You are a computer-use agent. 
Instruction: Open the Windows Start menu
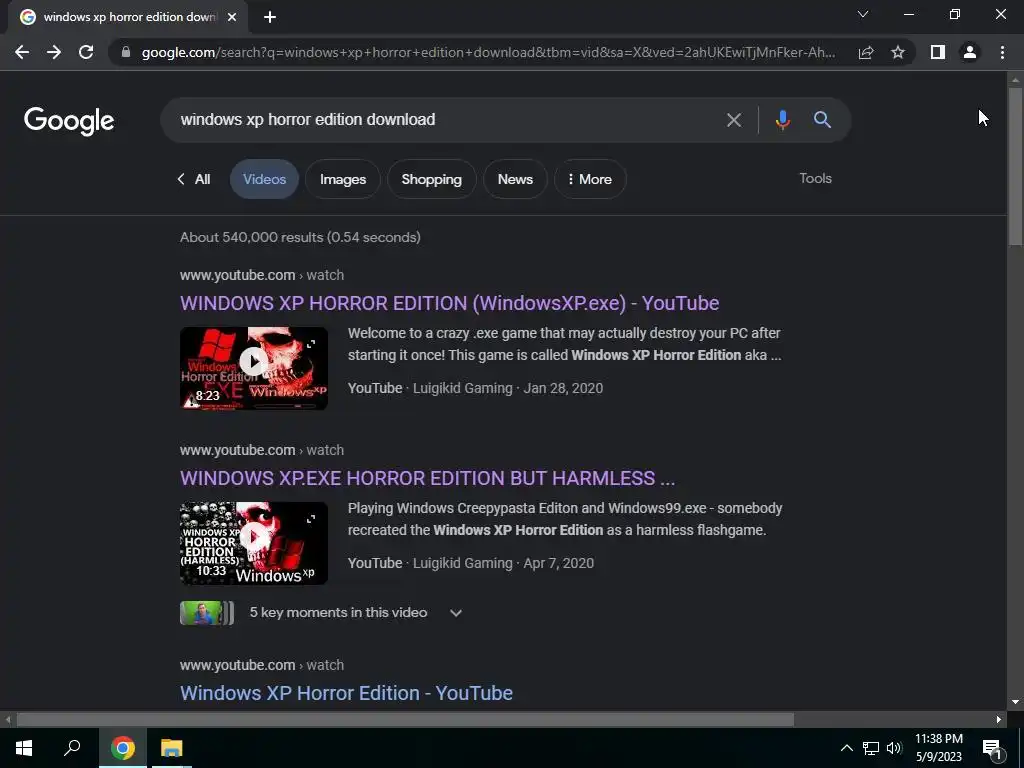coord(24,748)
